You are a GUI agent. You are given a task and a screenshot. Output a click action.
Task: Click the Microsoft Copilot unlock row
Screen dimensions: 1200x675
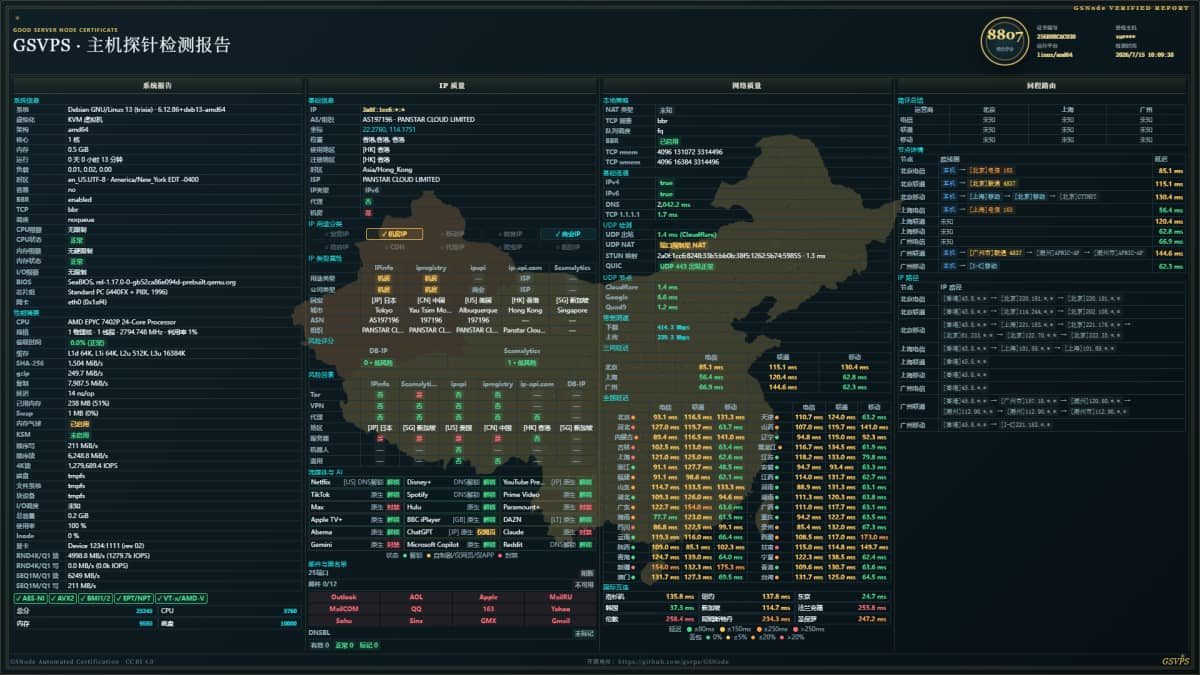451,545
